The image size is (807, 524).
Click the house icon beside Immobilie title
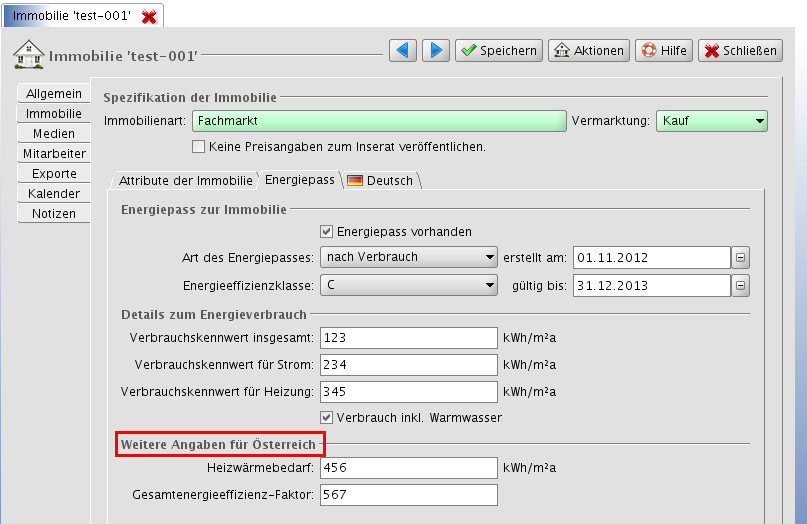[x=28, y=53]
